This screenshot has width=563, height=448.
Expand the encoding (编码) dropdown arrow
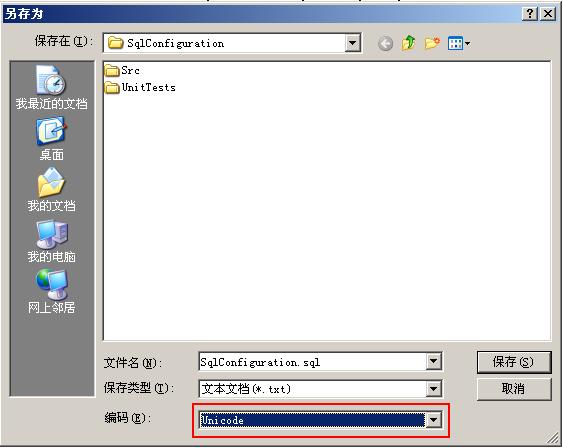pos(434,419)
